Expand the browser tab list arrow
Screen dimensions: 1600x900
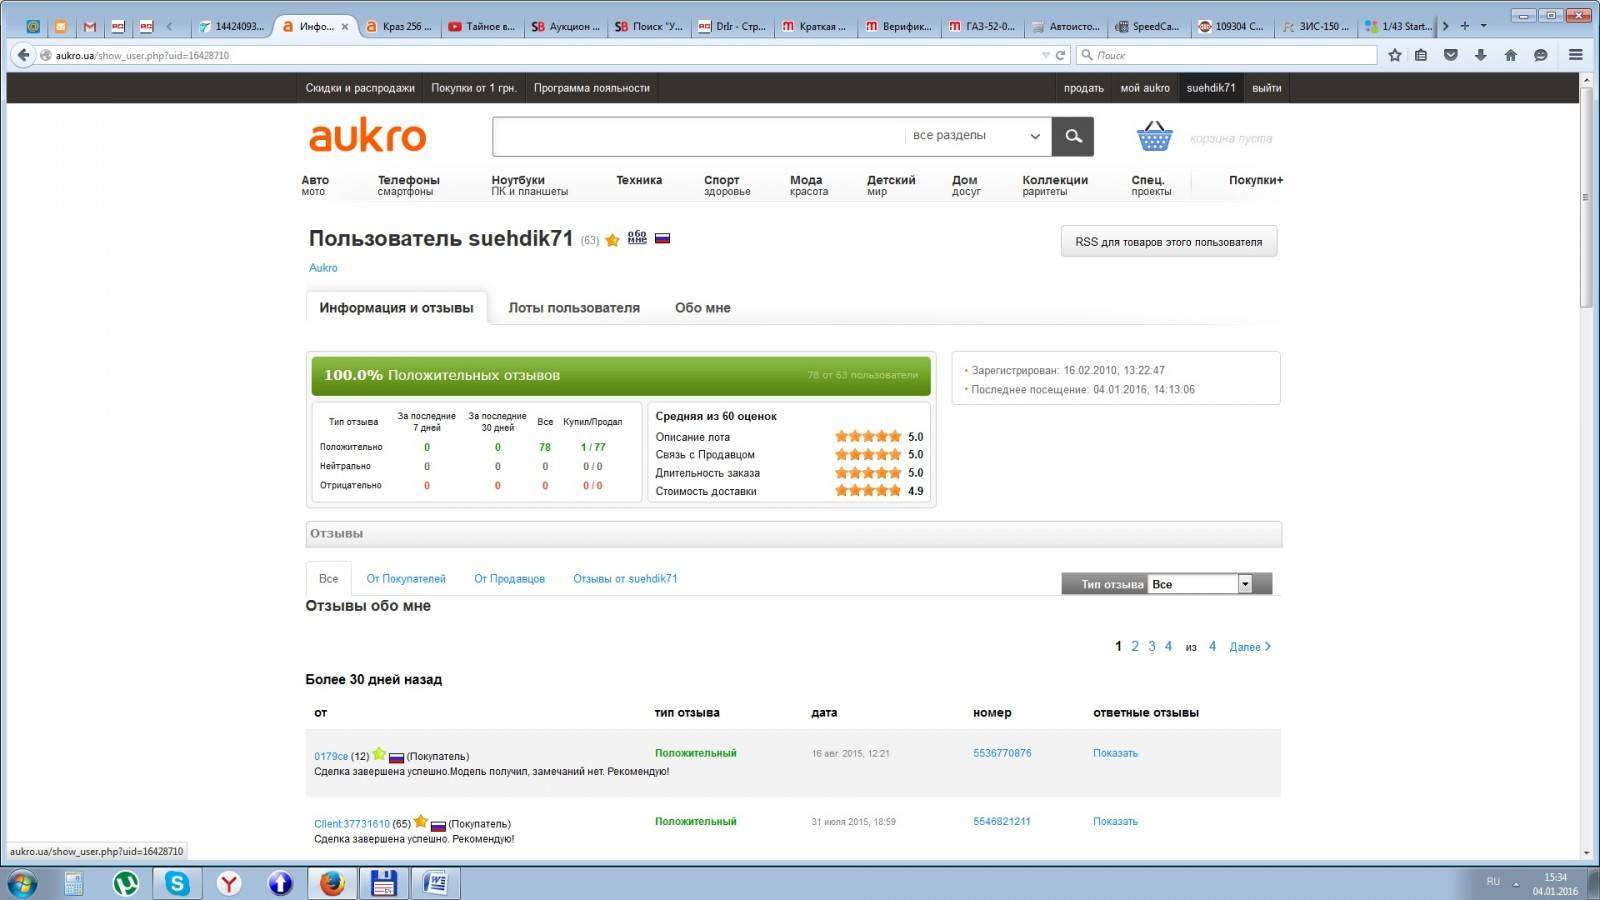[x=1483, y=26]
